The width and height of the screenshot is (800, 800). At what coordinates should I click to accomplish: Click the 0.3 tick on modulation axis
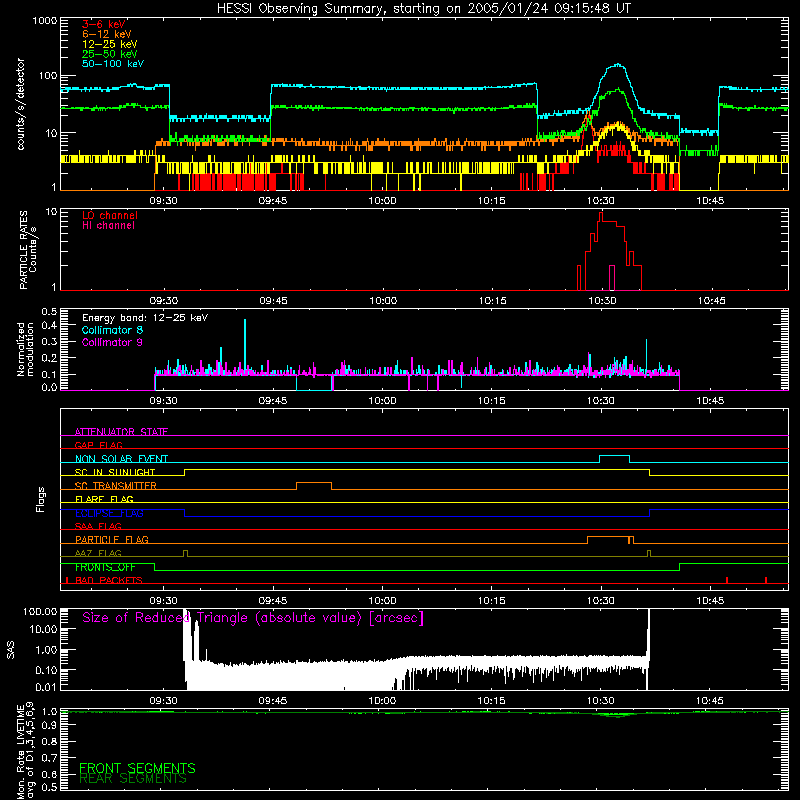(49, 342)
